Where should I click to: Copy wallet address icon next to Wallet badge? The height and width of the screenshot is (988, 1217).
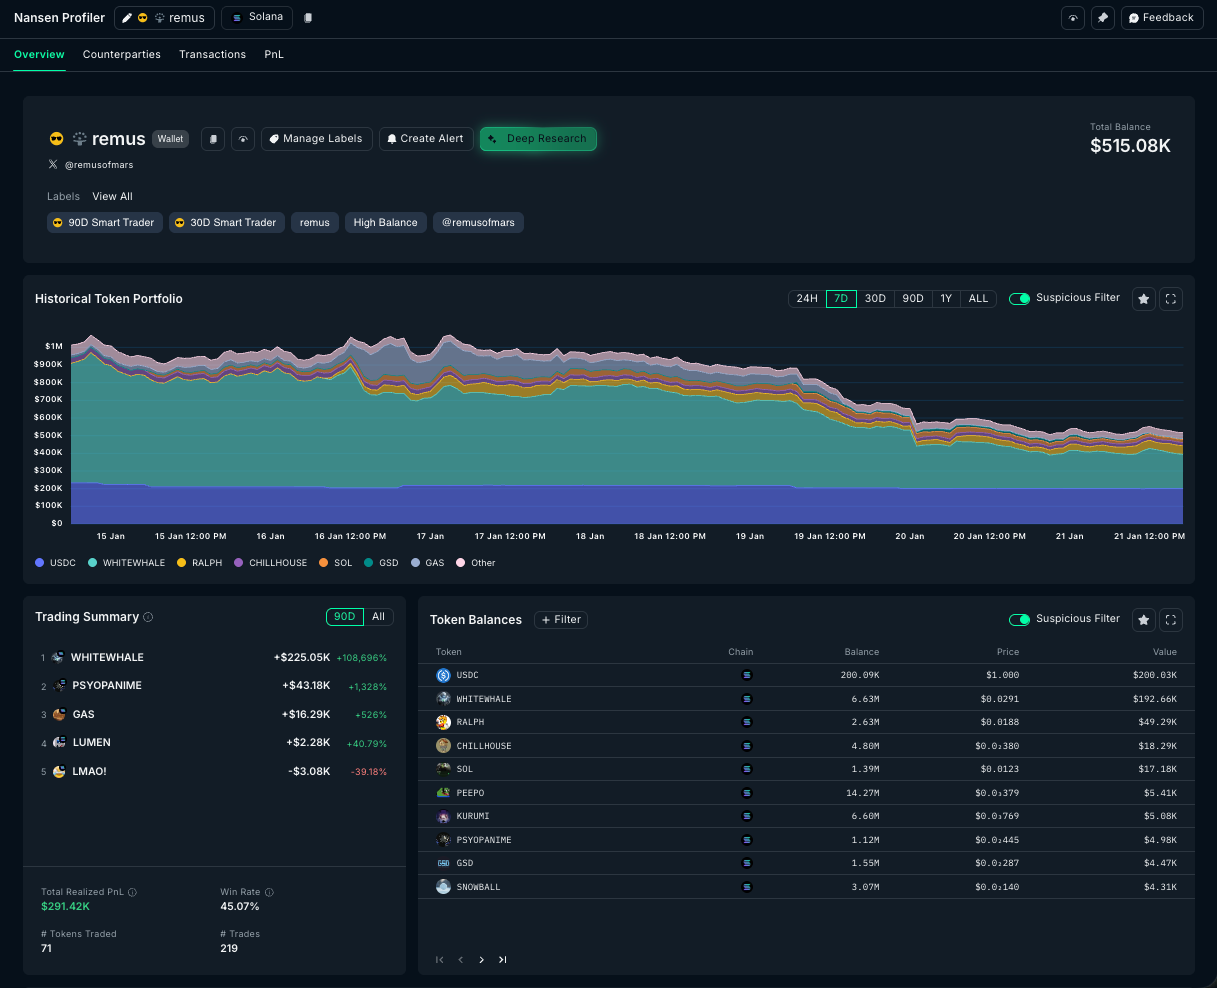213,139
